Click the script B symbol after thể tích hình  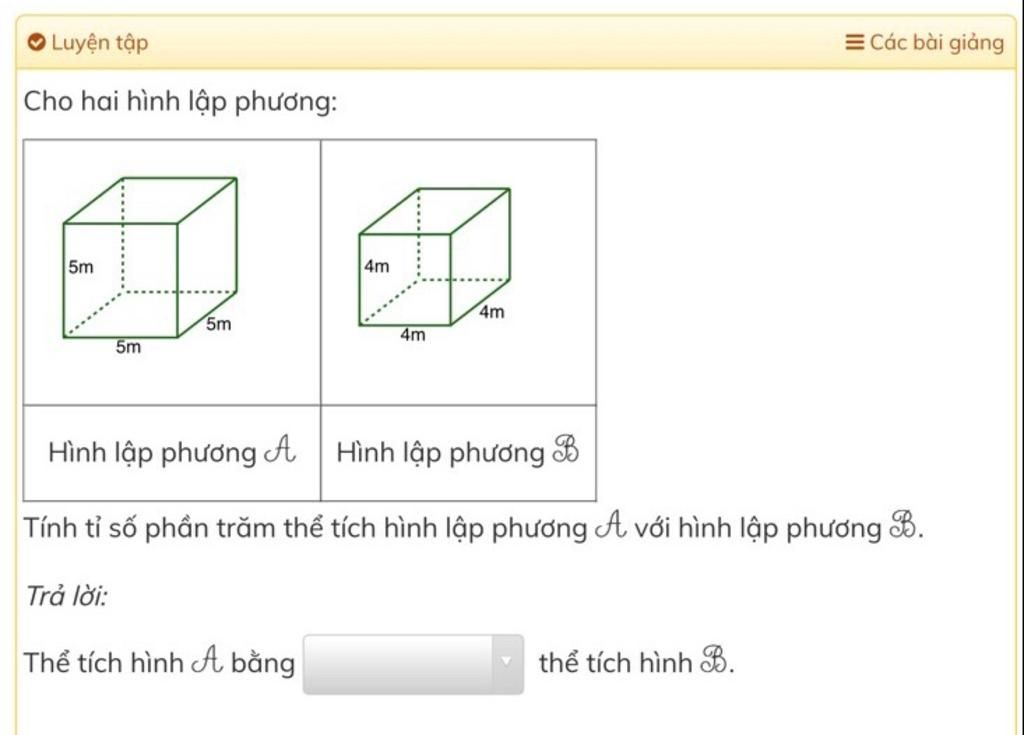pos(714,661)
